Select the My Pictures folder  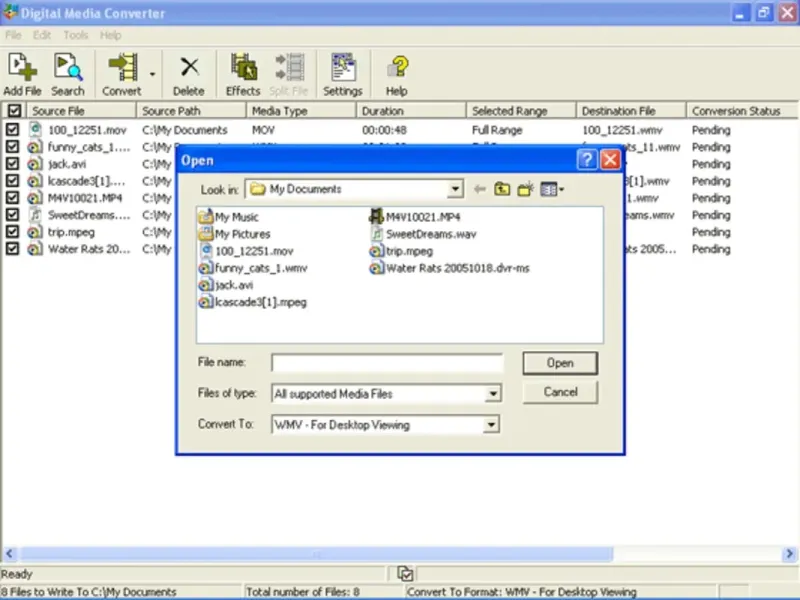pyautogui.click(x=234, y=234)
